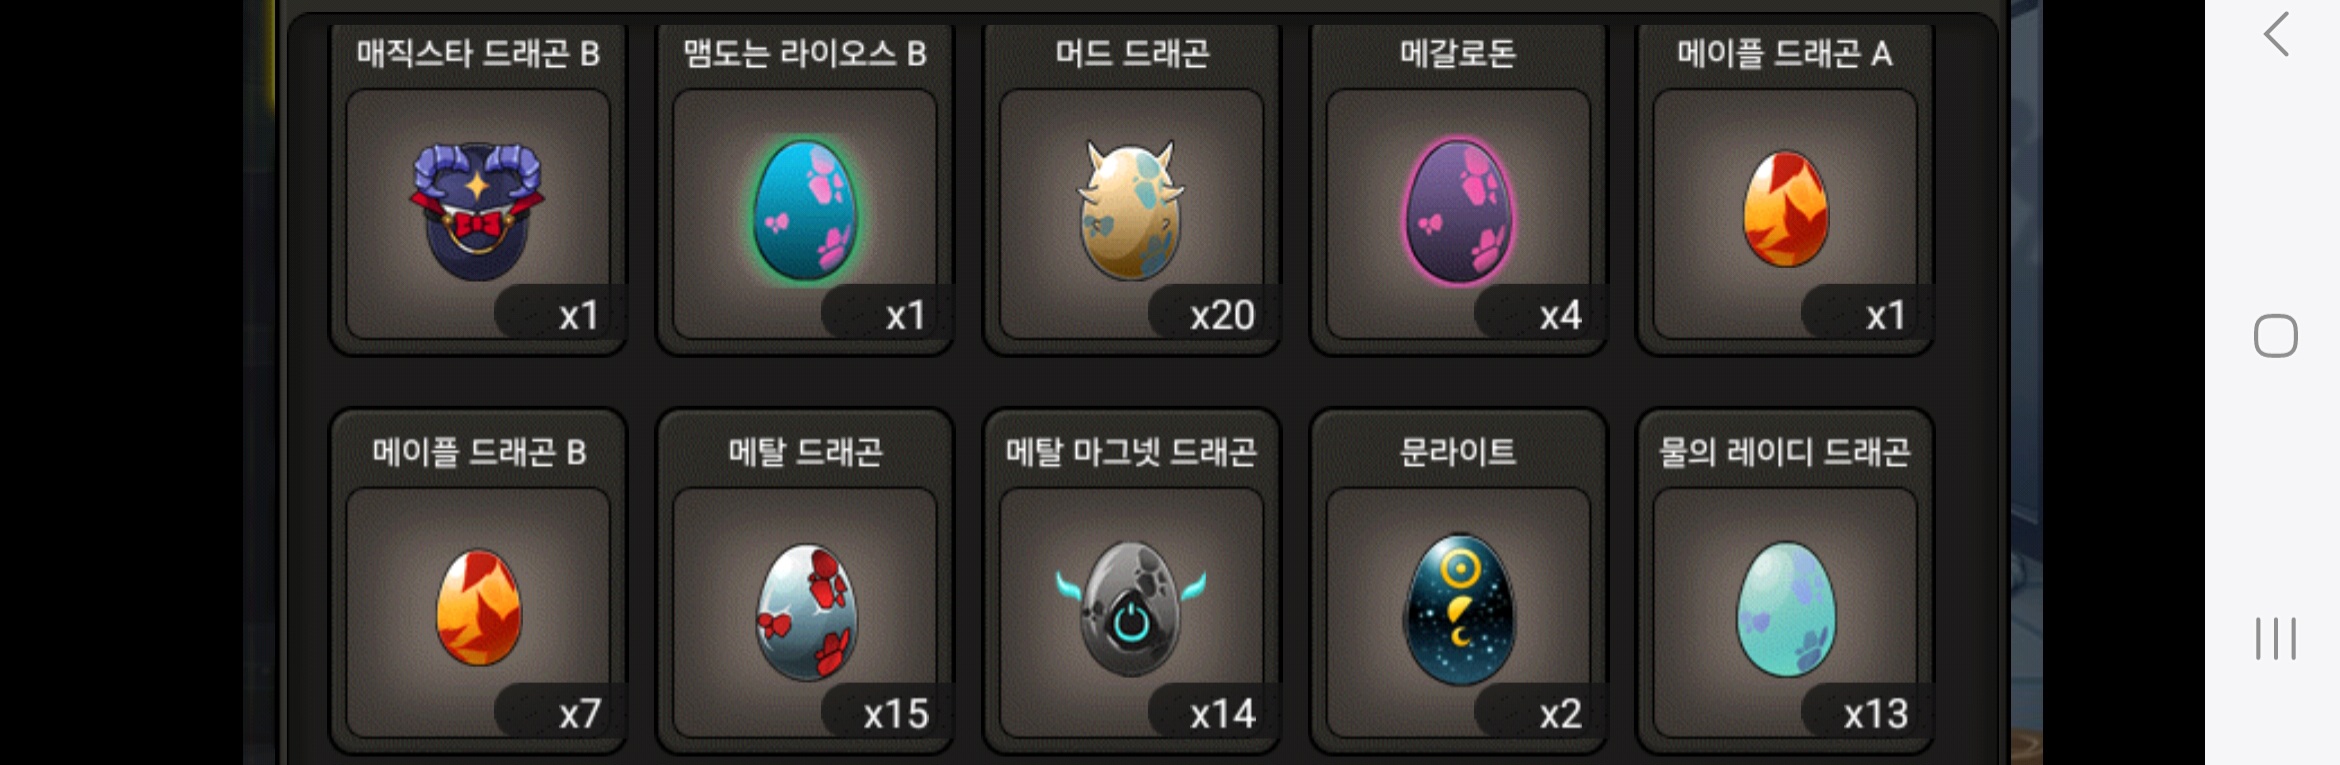Choose the 문라이트 starry moon egg
This screenshot has width=2340, height=765.
coord(1460,609)
